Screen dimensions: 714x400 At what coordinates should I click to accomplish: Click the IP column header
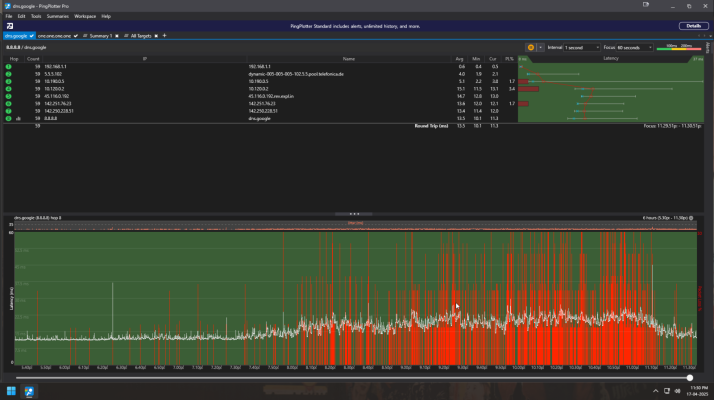click(x=145, y=59)
